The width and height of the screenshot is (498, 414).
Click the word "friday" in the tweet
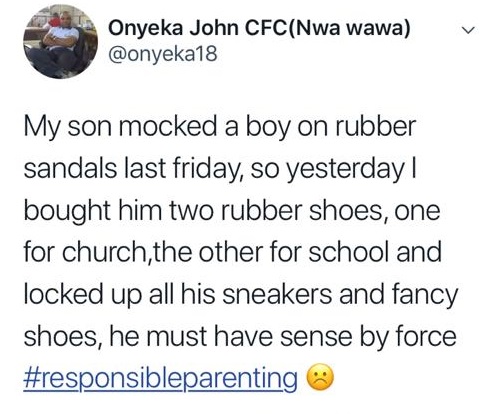tap(210, 170)
